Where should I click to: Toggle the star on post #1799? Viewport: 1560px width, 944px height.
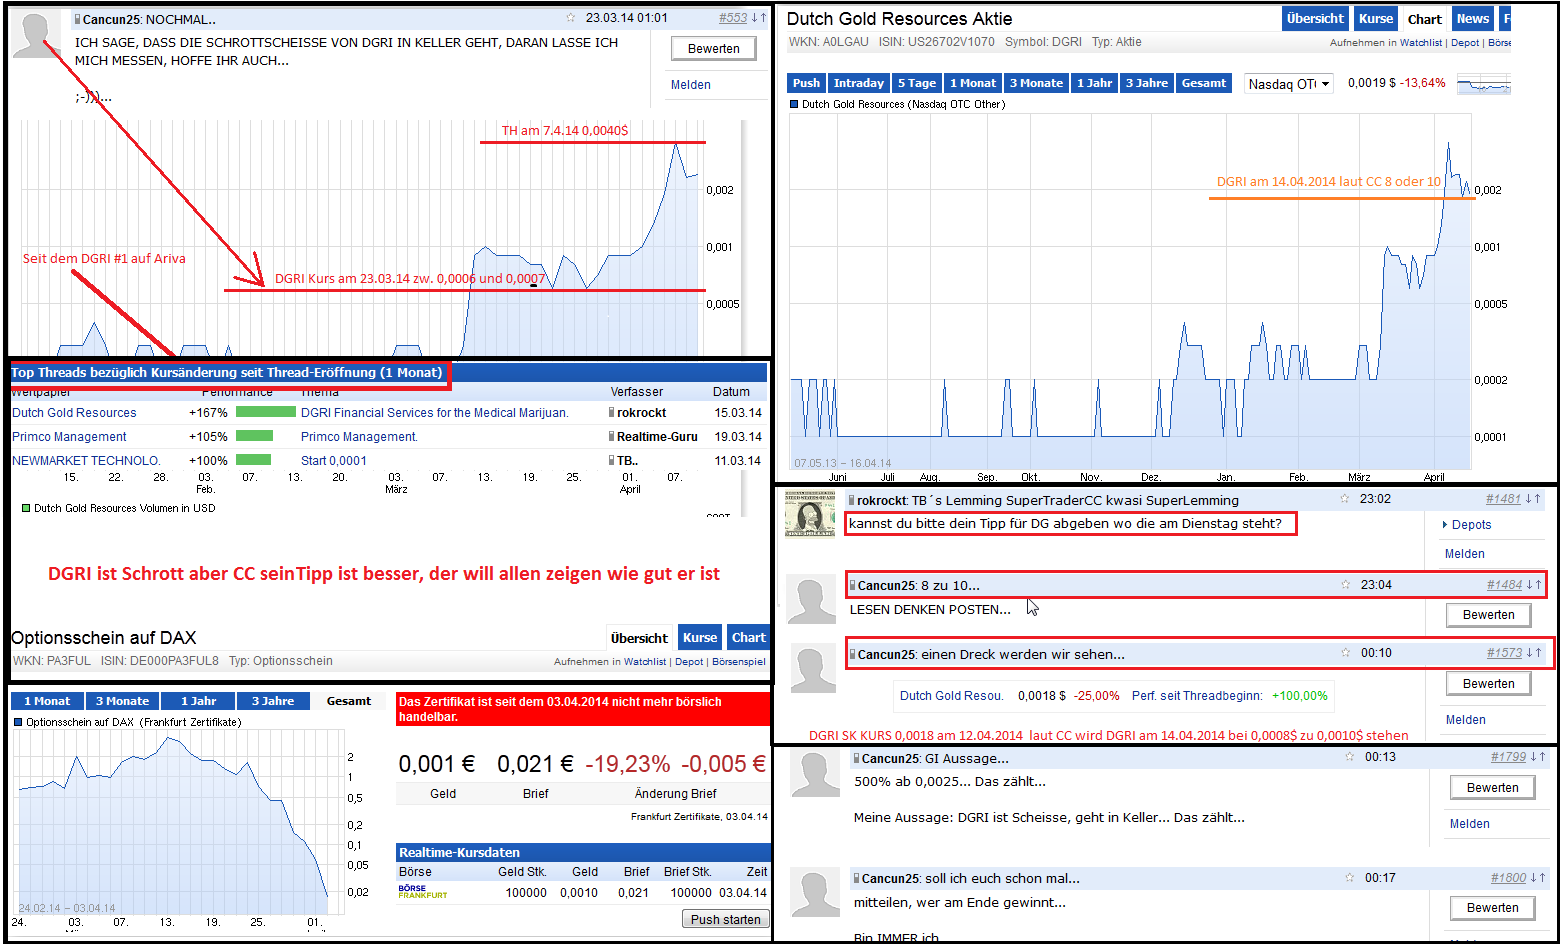(x=1350, y=757)
